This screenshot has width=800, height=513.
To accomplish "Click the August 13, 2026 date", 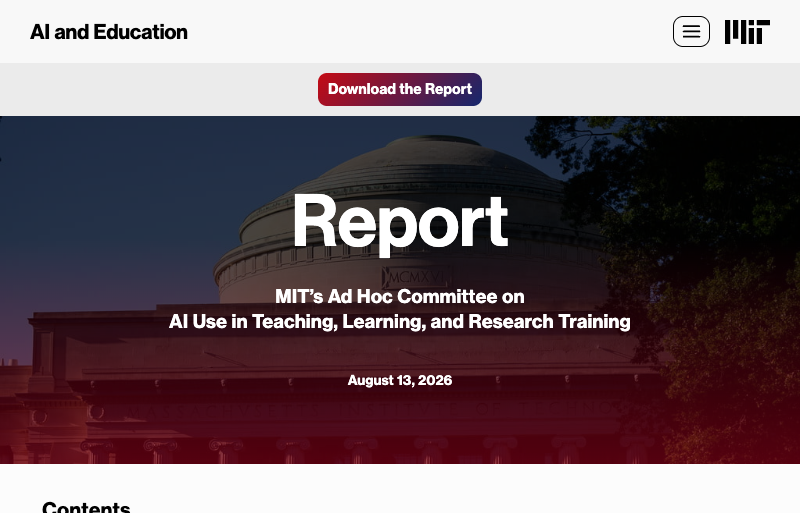I will (399, 380).
